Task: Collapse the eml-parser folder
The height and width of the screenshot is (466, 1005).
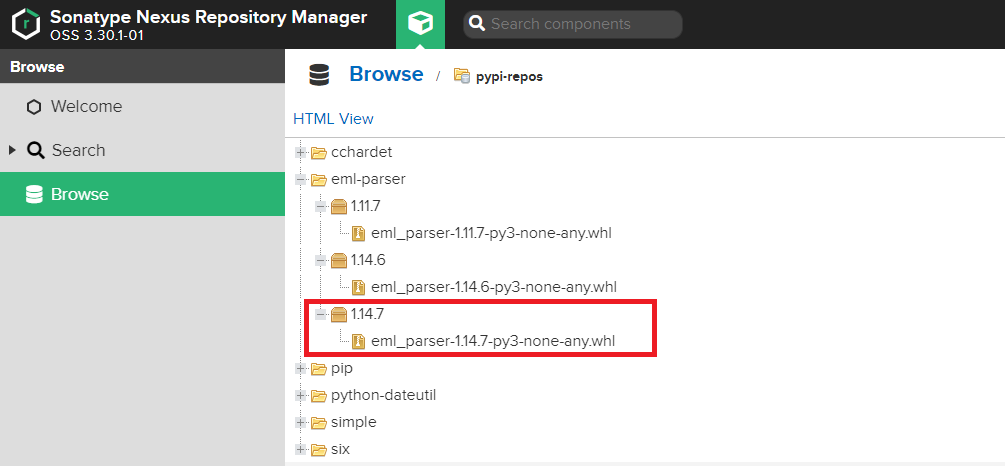Action: tap(300, 179)
